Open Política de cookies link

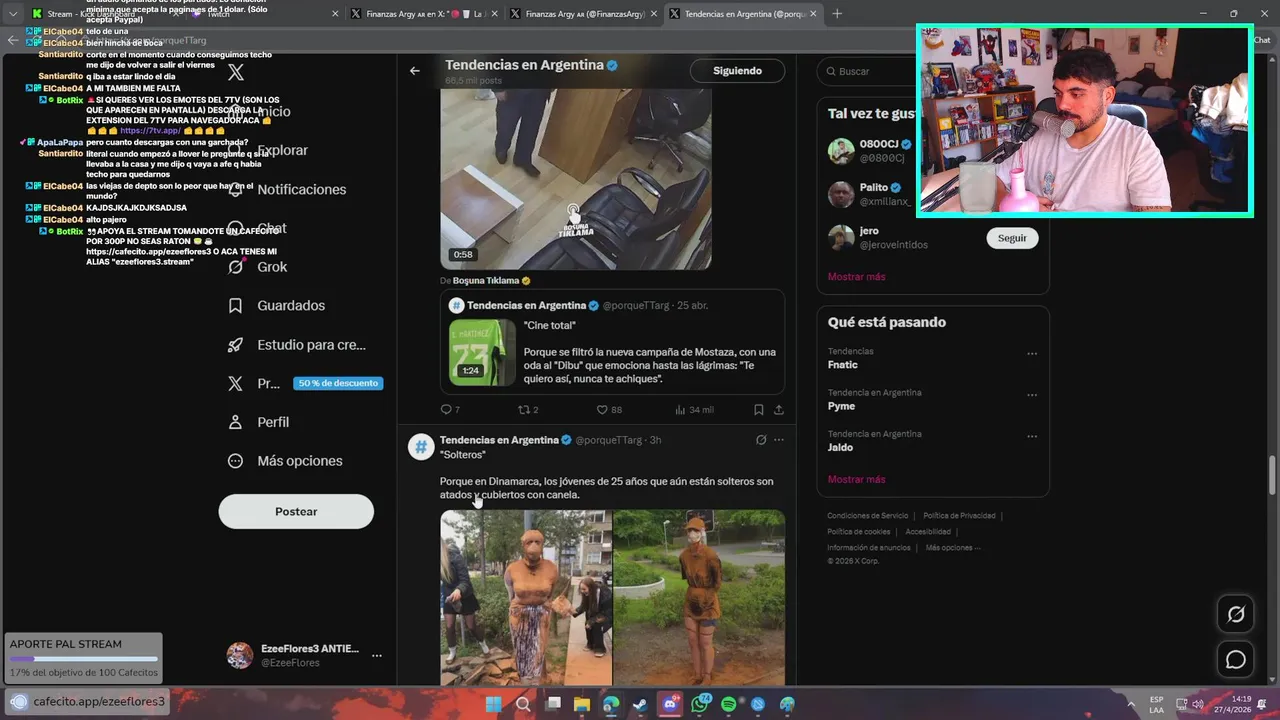pos(858,532)
